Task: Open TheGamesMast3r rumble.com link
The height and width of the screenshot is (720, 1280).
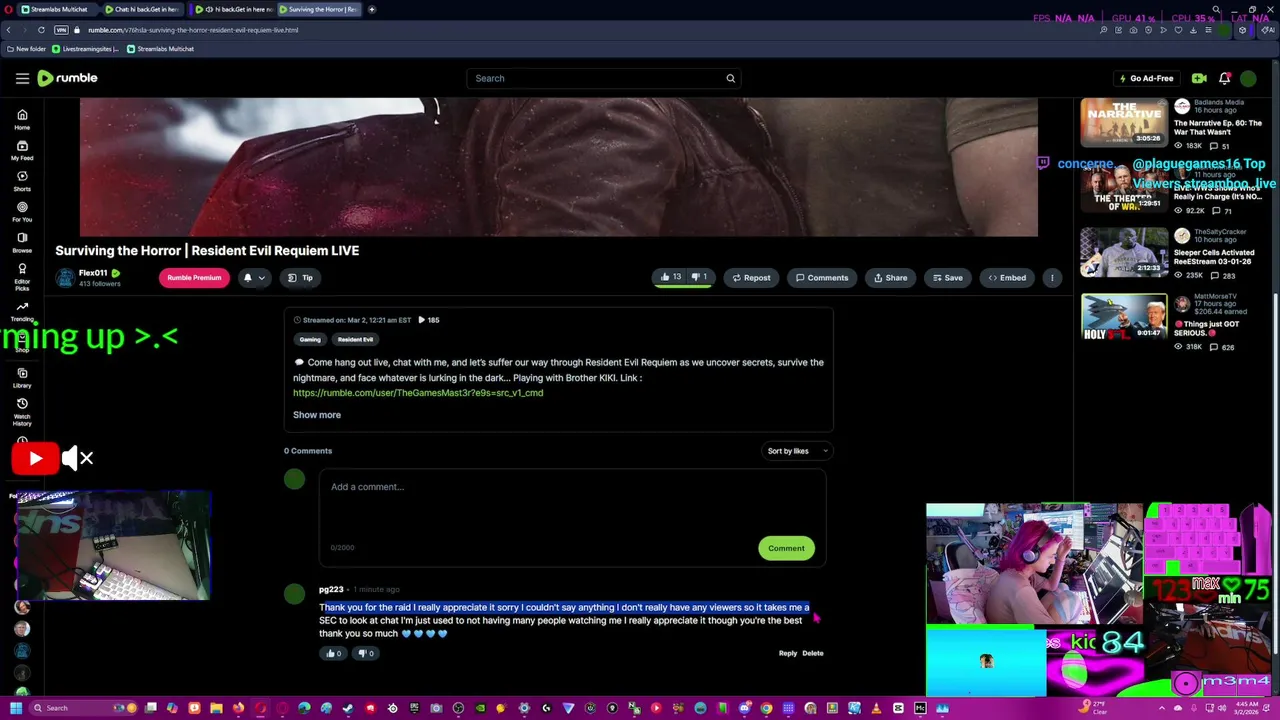Action: click(418, 393)
